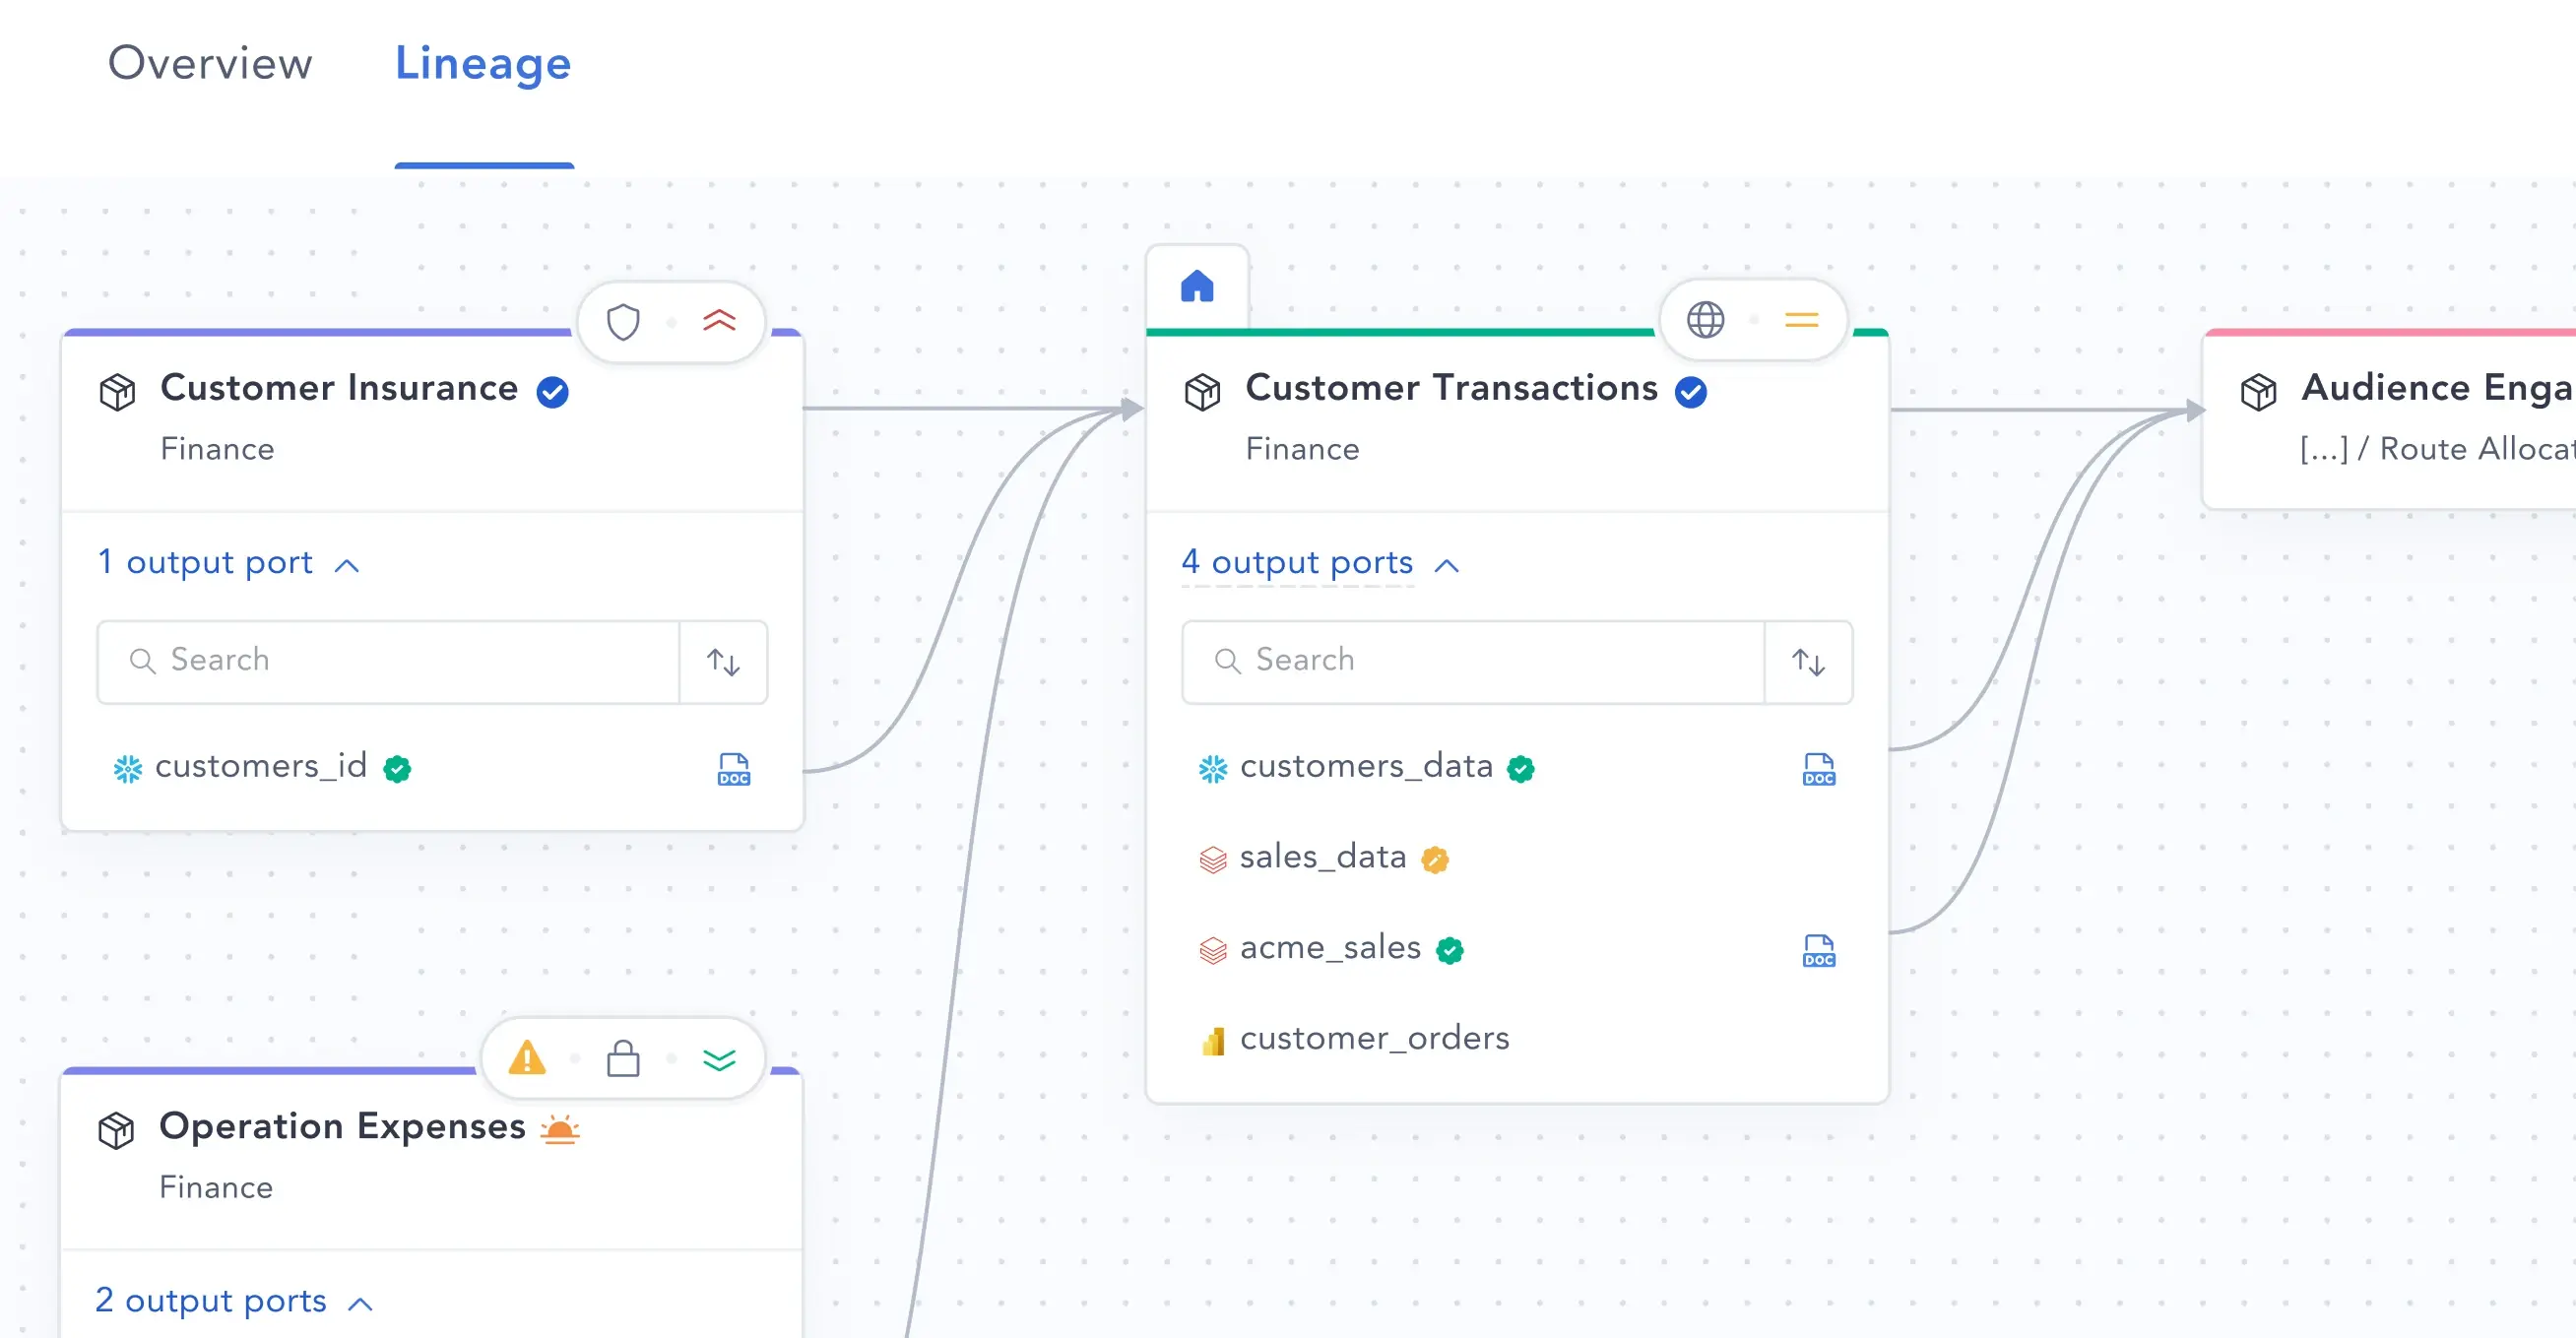The height and width of the screenshot is (1338, 2576).
Task: Click the globe icon on Customer Transactions
Action: tap(1706, 320)
